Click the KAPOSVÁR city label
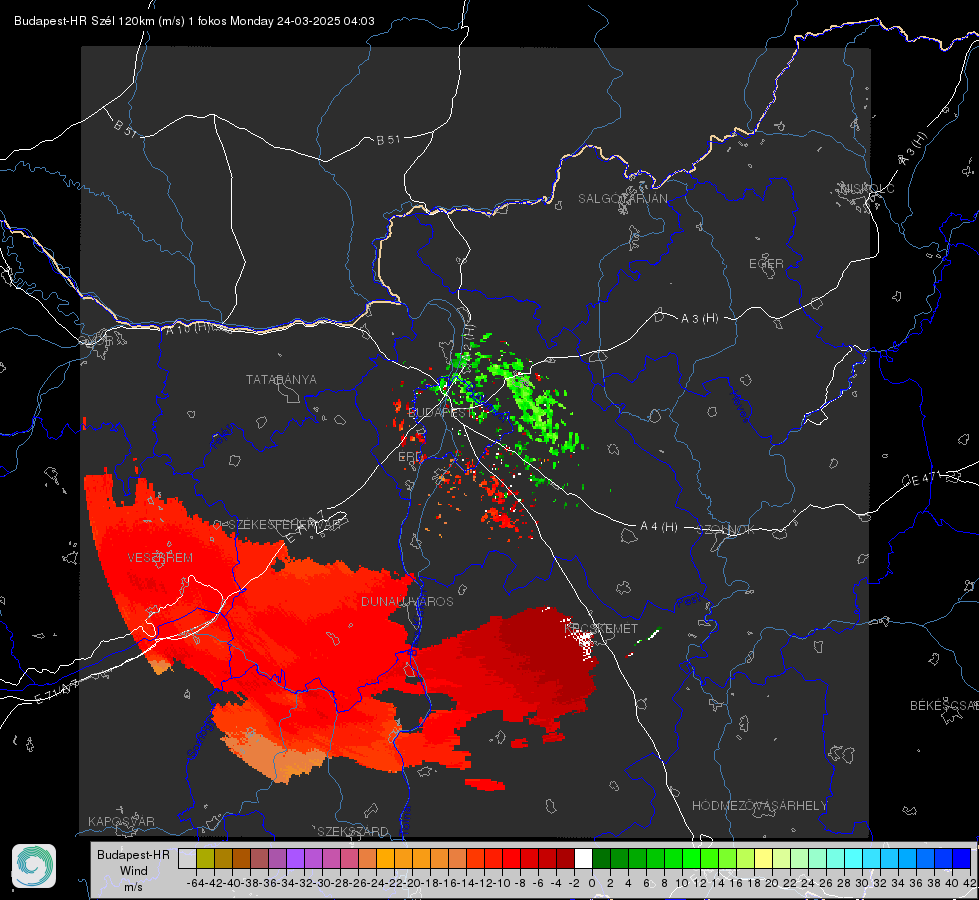 pyautogui.click(x=121, y=821)
